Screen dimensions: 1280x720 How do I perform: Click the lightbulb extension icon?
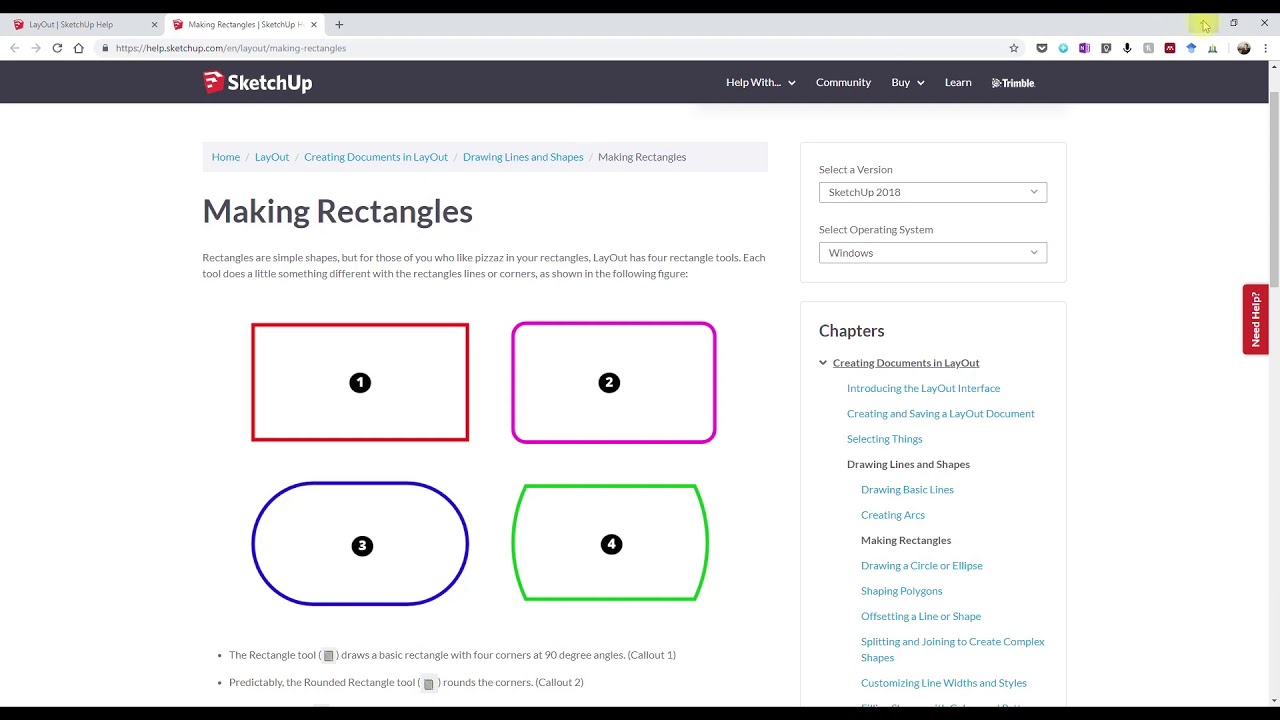[1106, 48]
